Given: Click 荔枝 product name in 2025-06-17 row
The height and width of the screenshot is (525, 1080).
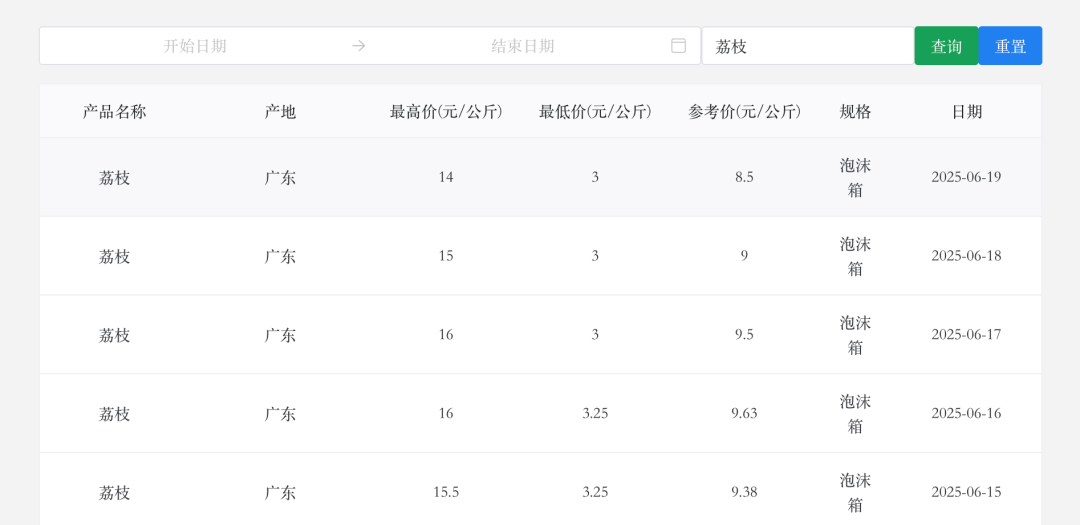Looking at the screenshot, I should (115, 335).
